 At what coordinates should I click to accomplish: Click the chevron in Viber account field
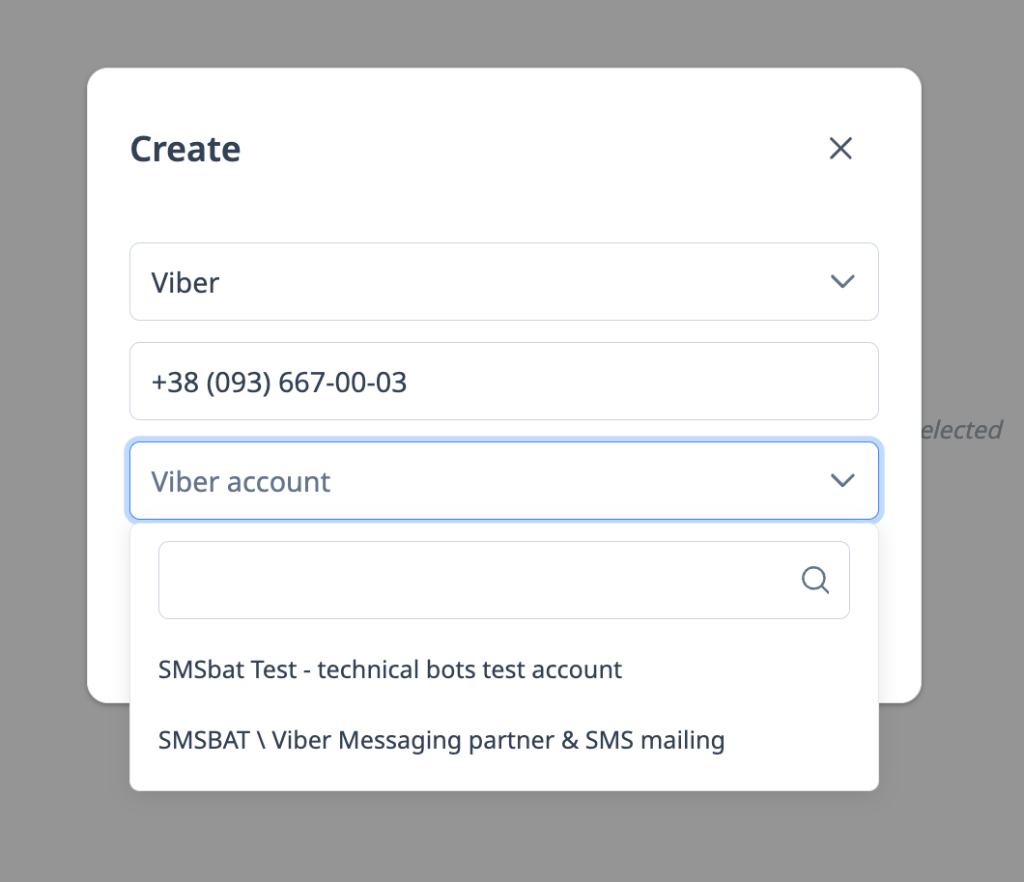(x=842, y=481)
